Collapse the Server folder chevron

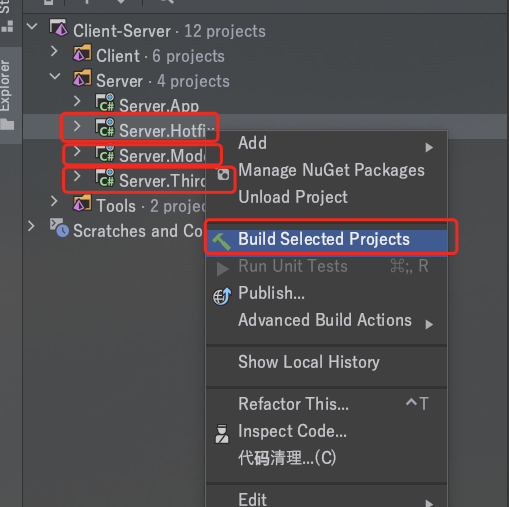click(55, 76)
